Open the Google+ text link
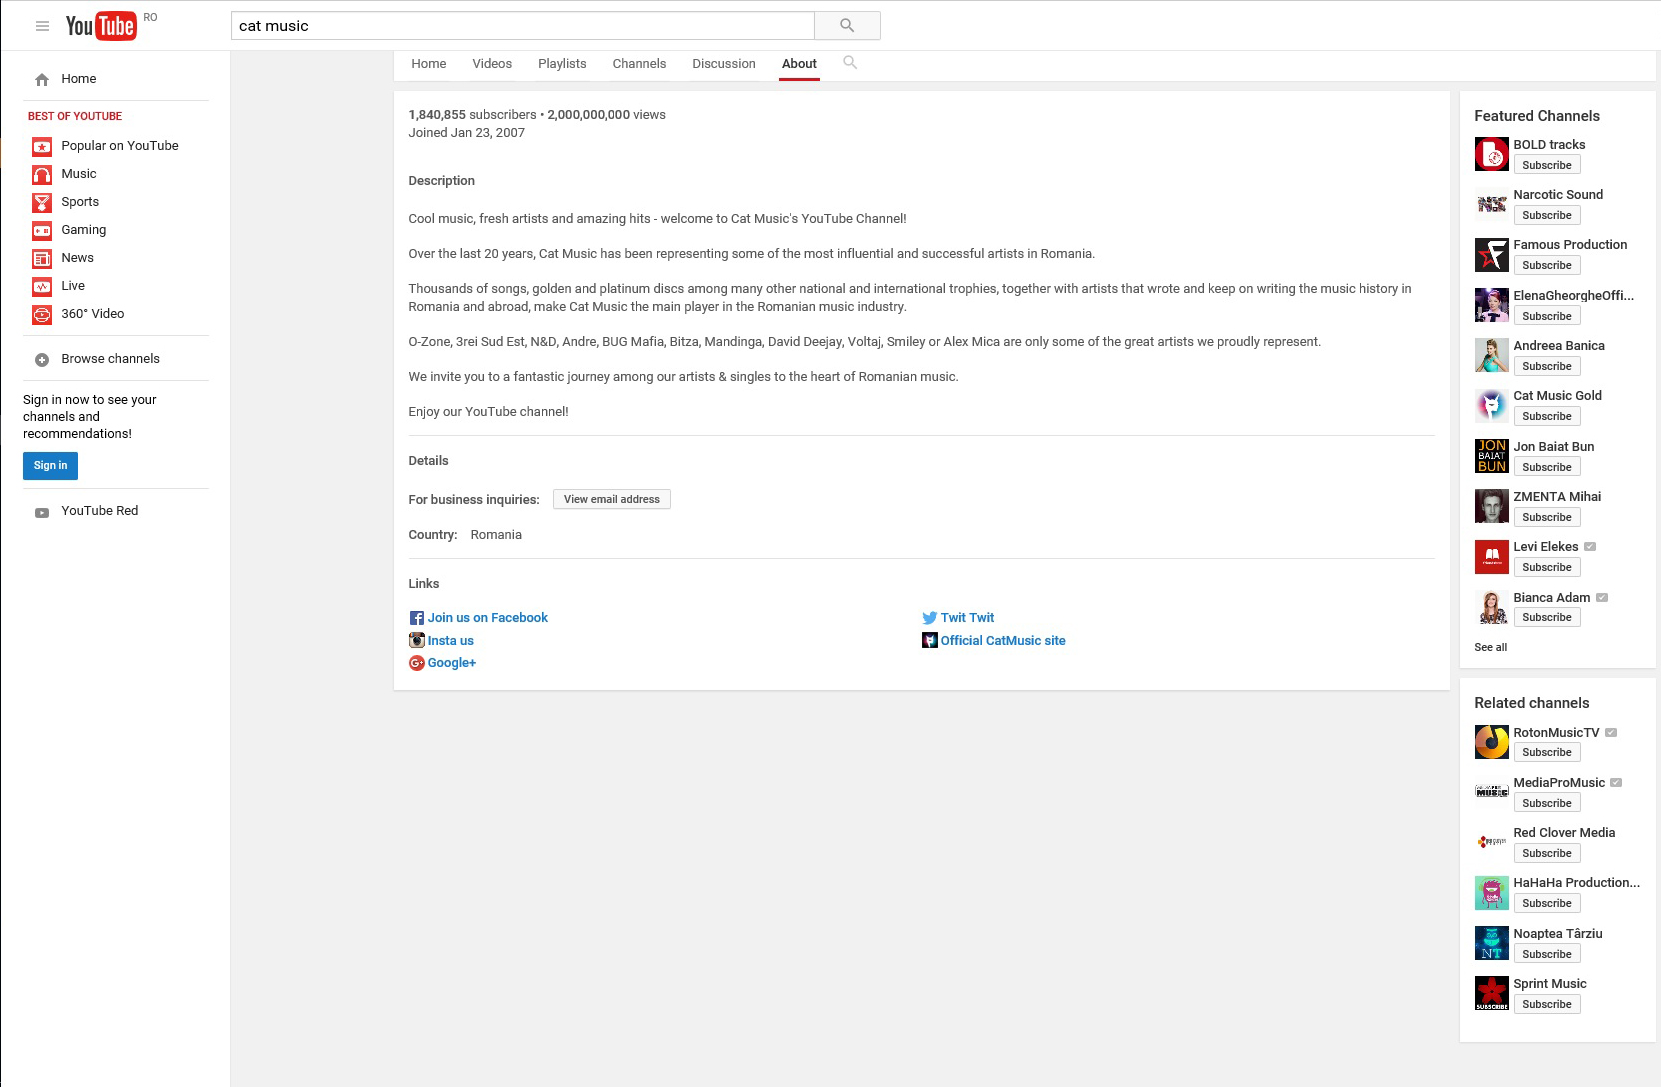Viewport: 1661px width, 1087px height. [452, 663]
